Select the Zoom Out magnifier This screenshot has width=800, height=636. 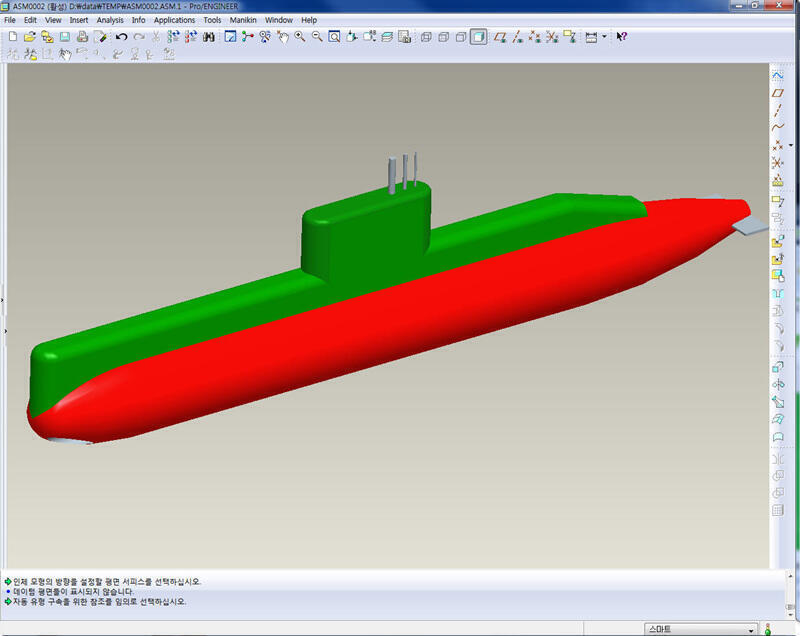(x=317, y=37)
